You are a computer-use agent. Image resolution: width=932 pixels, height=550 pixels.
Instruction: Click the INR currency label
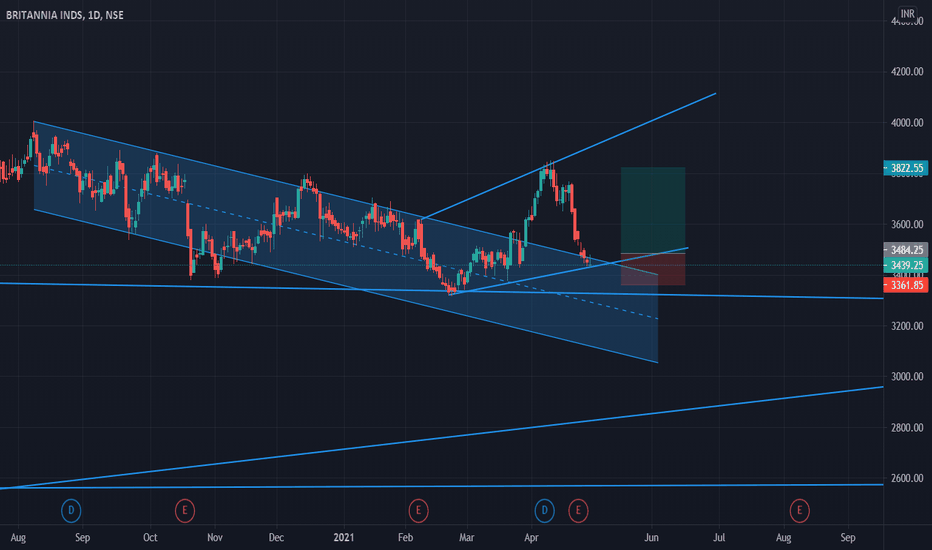coord(907,14)
